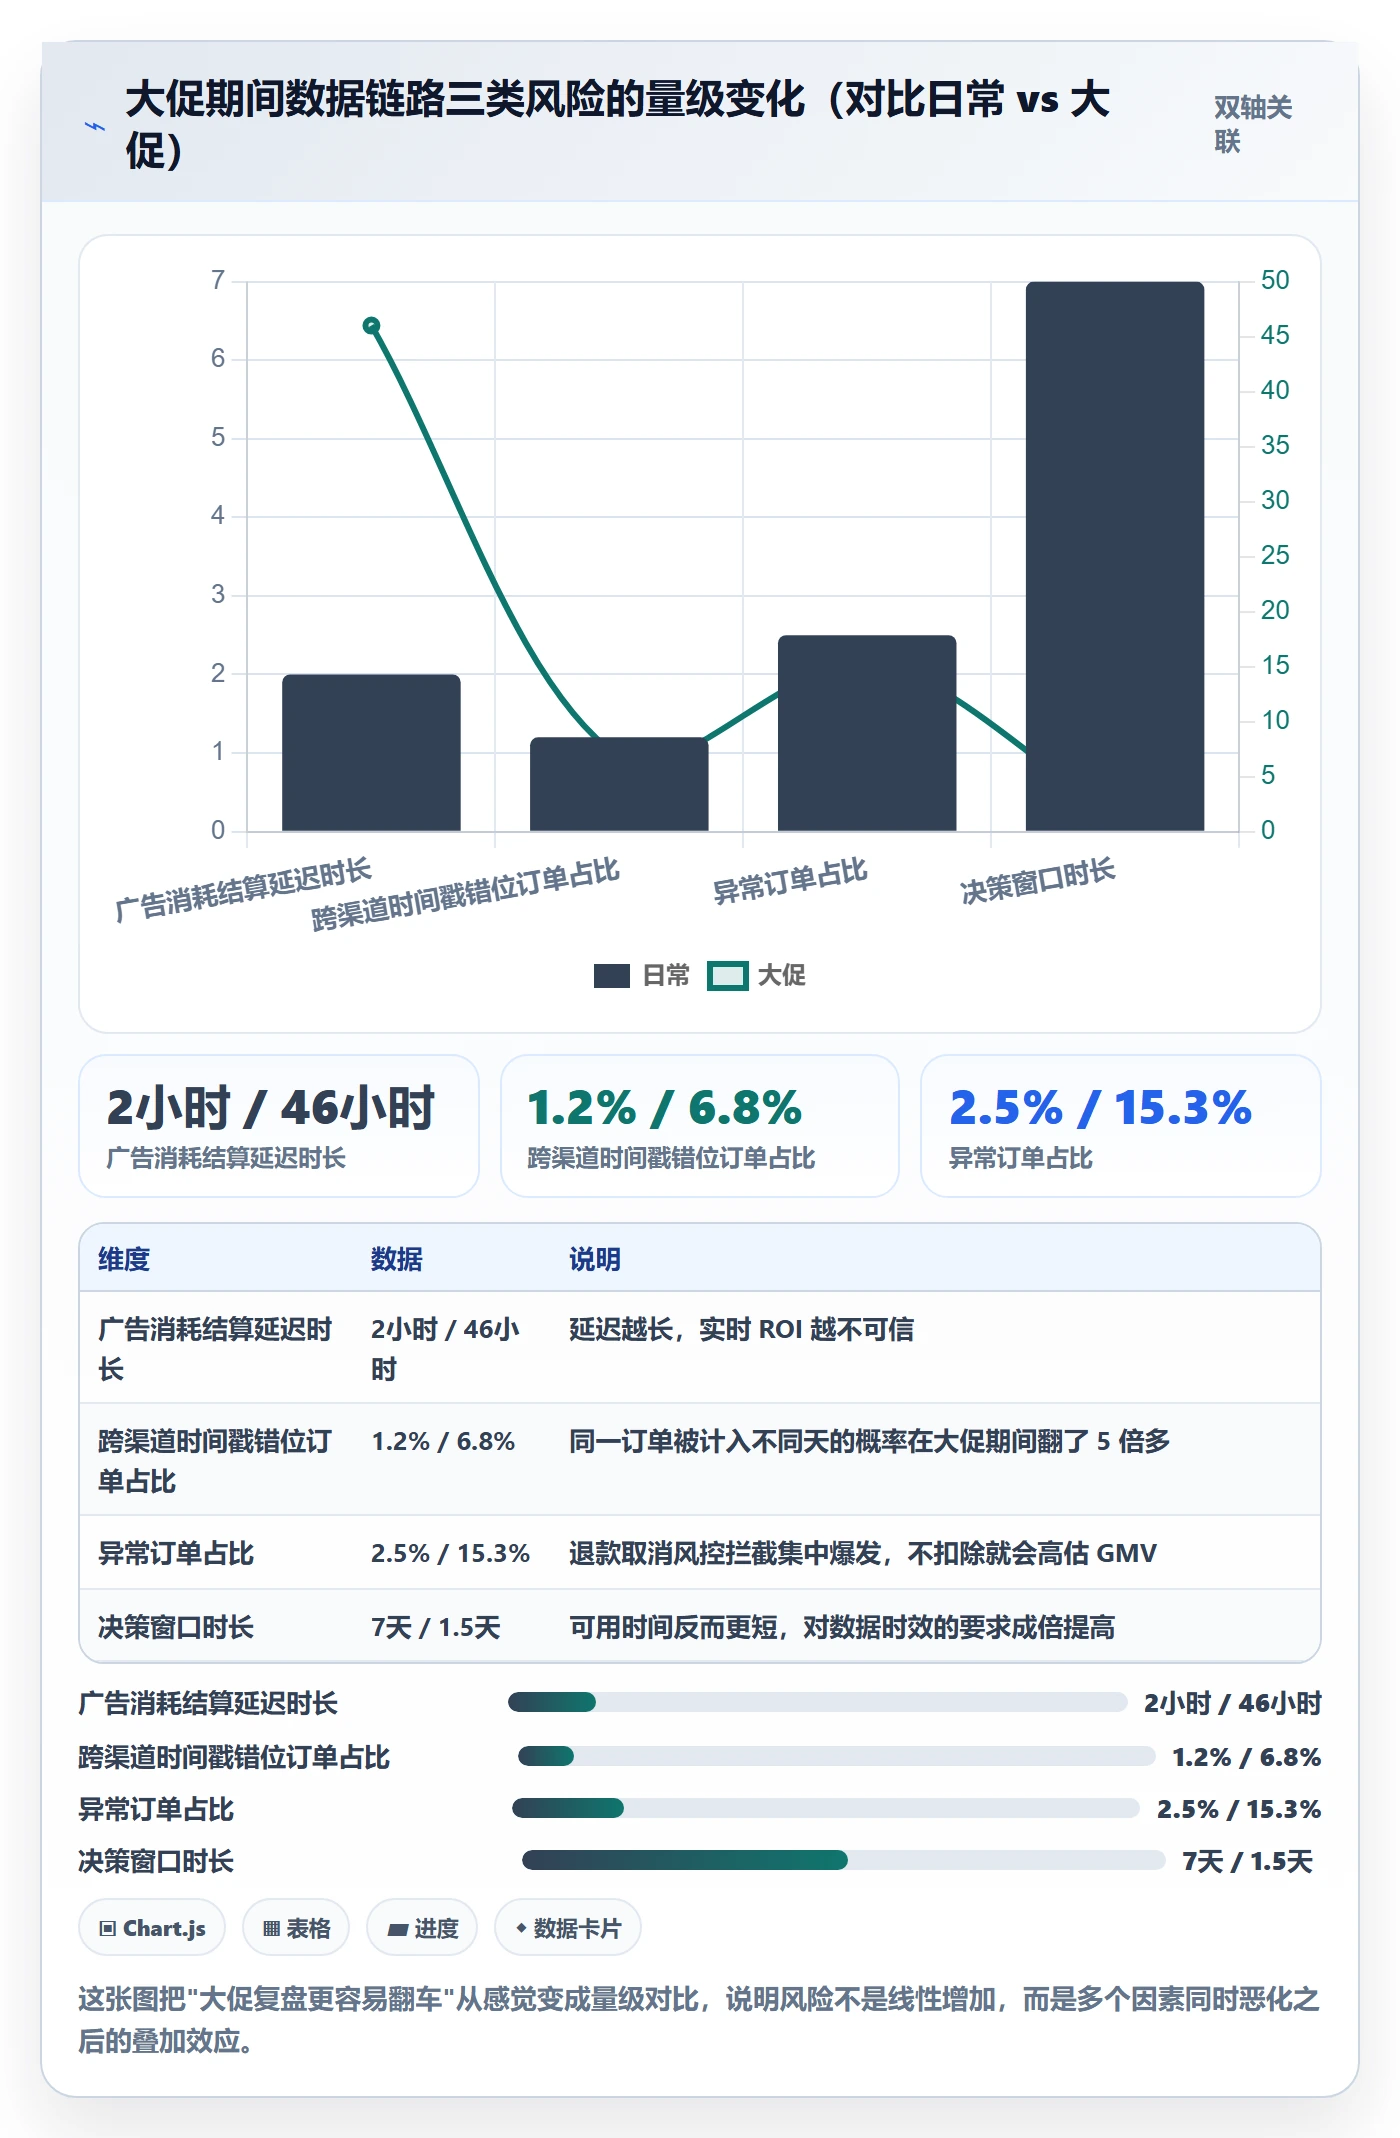
Task: Click the 广告消耗结算延迟时长 bar in chart
Action: pos(371,752)
